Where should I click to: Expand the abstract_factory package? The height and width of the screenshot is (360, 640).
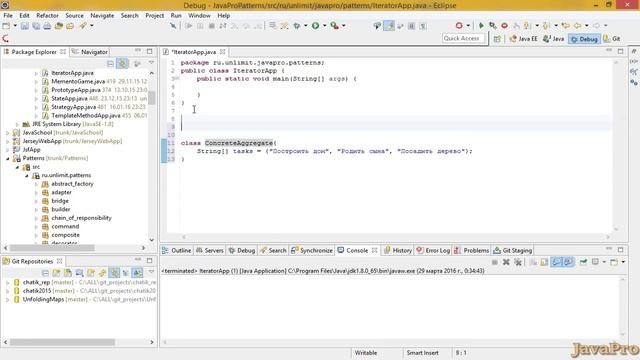(36, 184)
